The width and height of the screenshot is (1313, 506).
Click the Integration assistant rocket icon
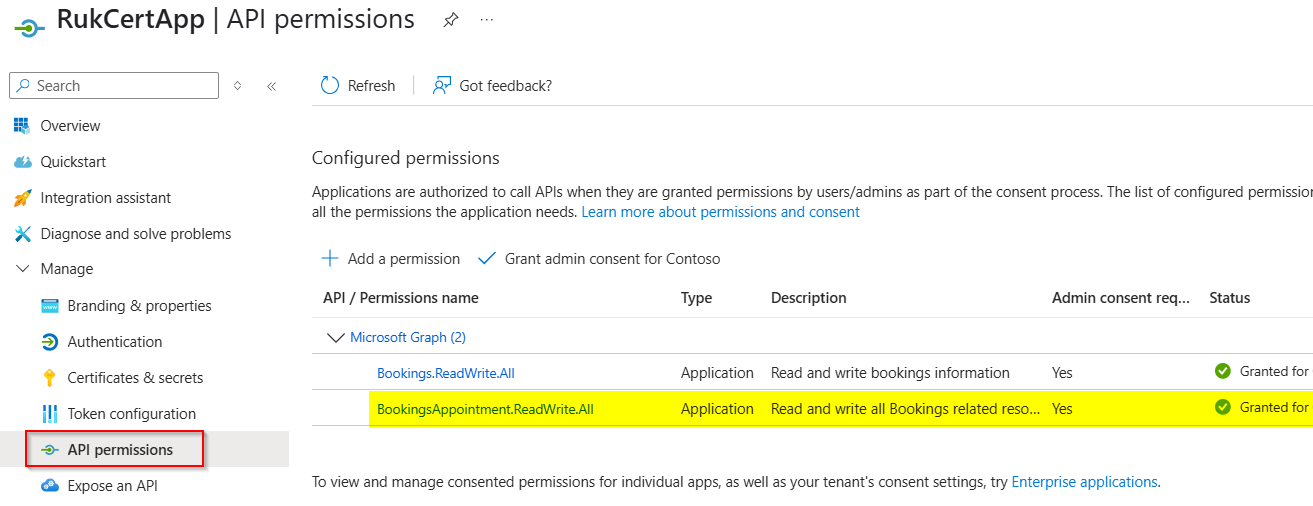click(22, 198)
